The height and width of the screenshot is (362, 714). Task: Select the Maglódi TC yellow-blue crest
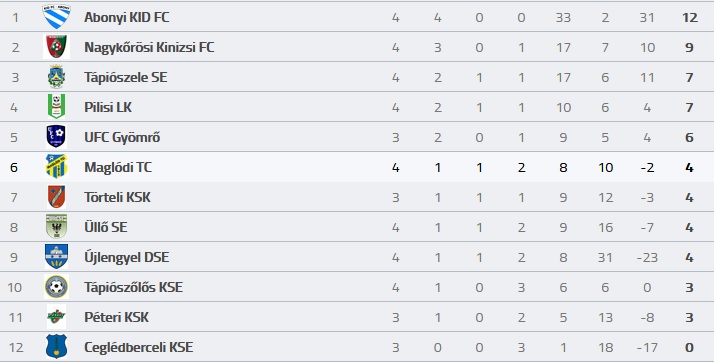tap(56, 167)
